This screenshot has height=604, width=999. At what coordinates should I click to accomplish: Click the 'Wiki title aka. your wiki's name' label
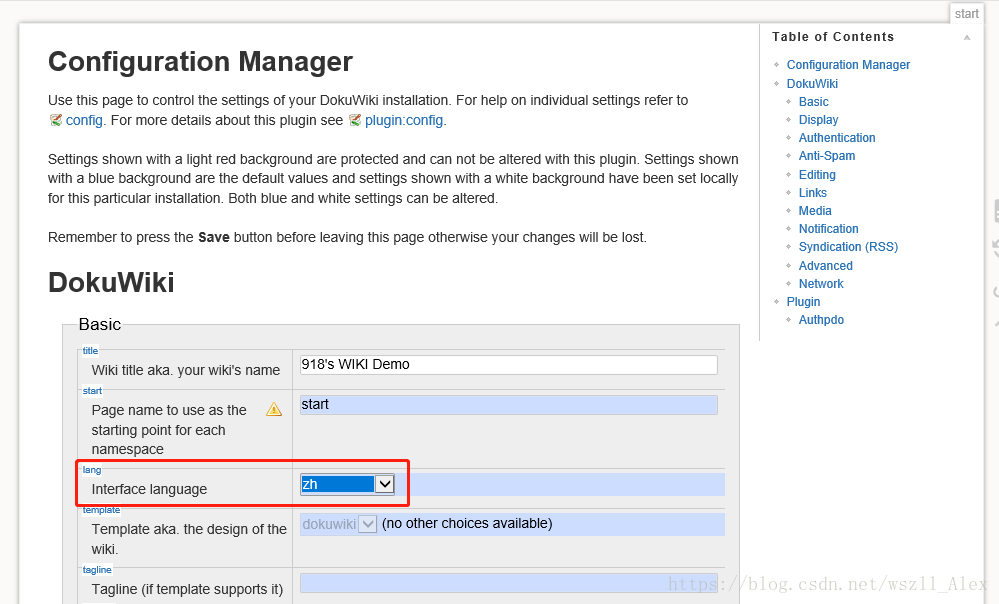click(x=185, y=370)
